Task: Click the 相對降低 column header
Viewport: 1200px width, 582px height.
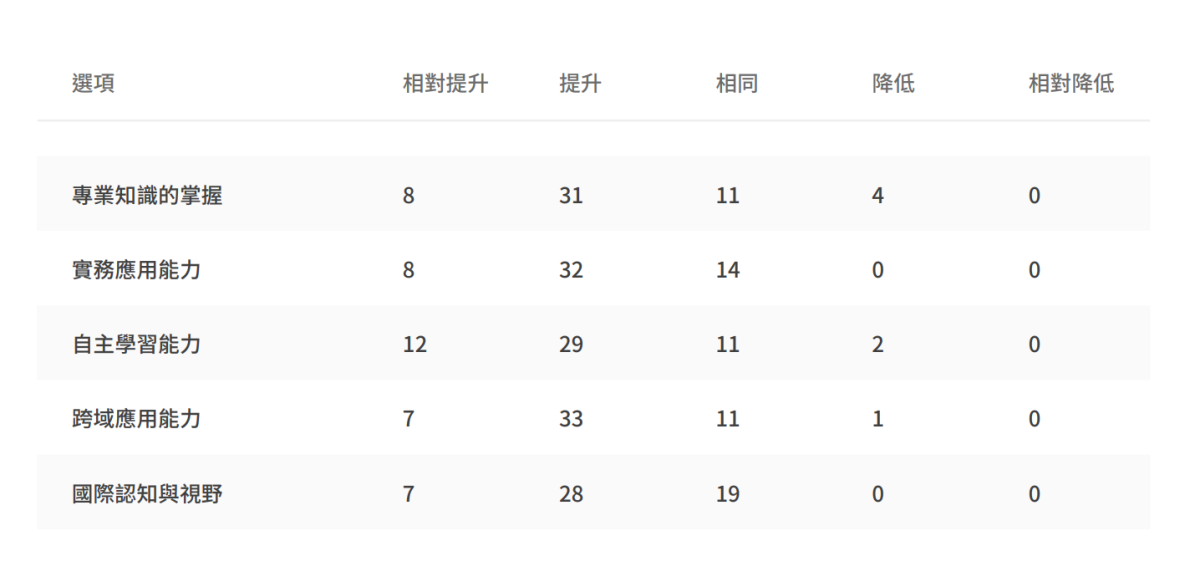Action: tap(1071, 84)
